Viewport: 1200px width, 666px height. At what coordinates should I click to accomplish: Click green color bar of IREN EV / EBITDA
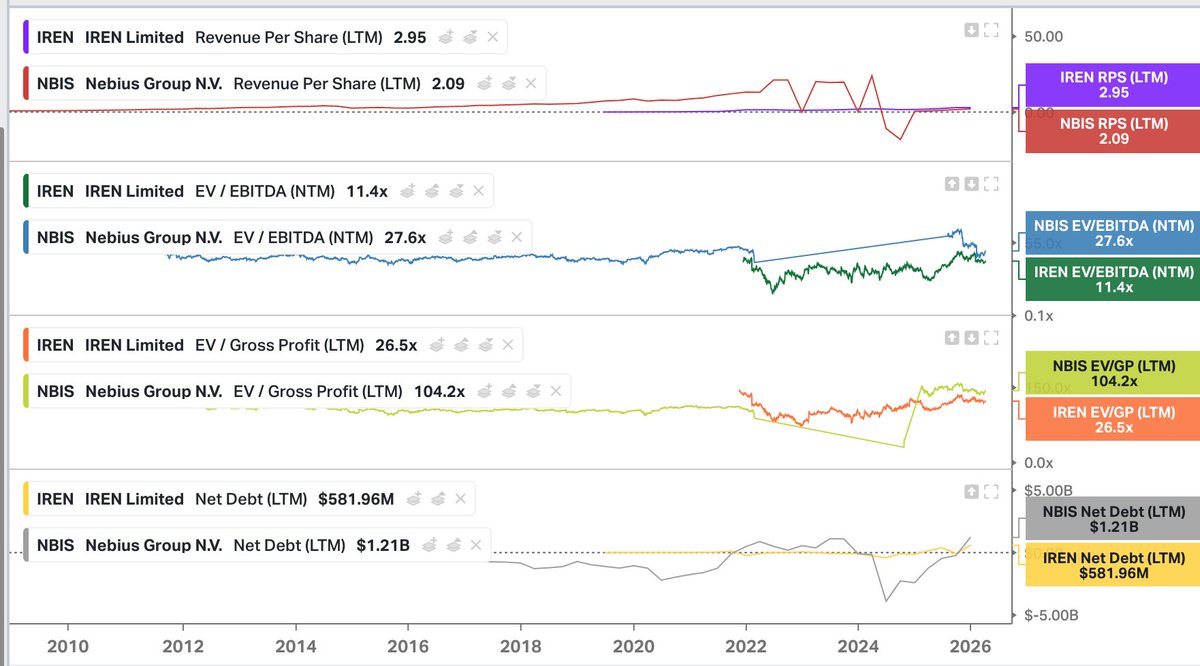coord(25,191)
